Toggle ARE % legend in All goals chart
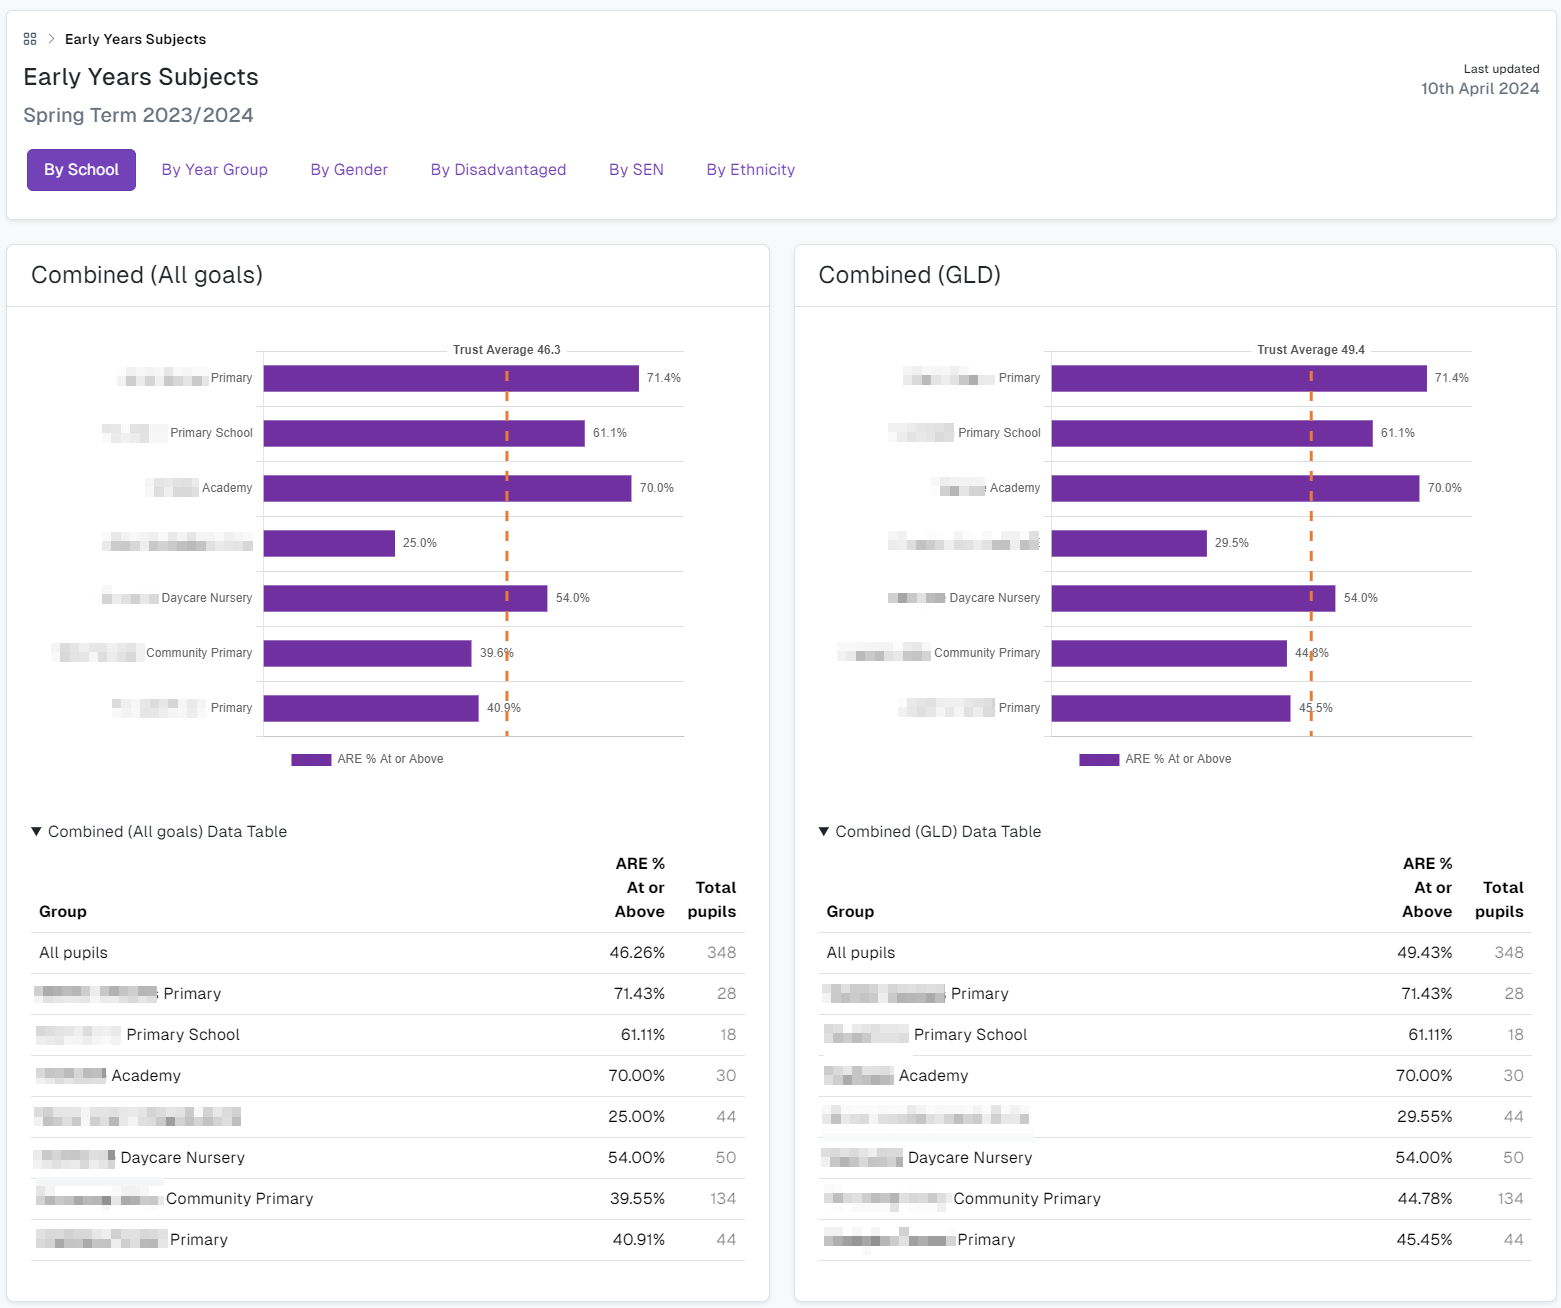This screenshot has width=1561, height=1308. point(367,759)
